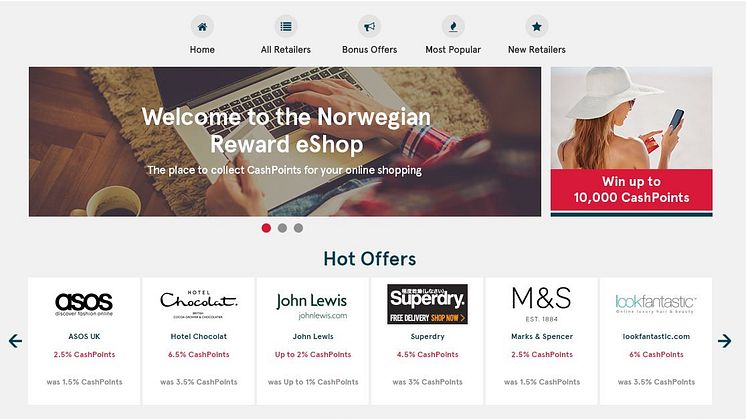This screenshot has width=746, height=419.
Task: Open the lookfantastic.com offer card
Action: (x=656, y=341)
